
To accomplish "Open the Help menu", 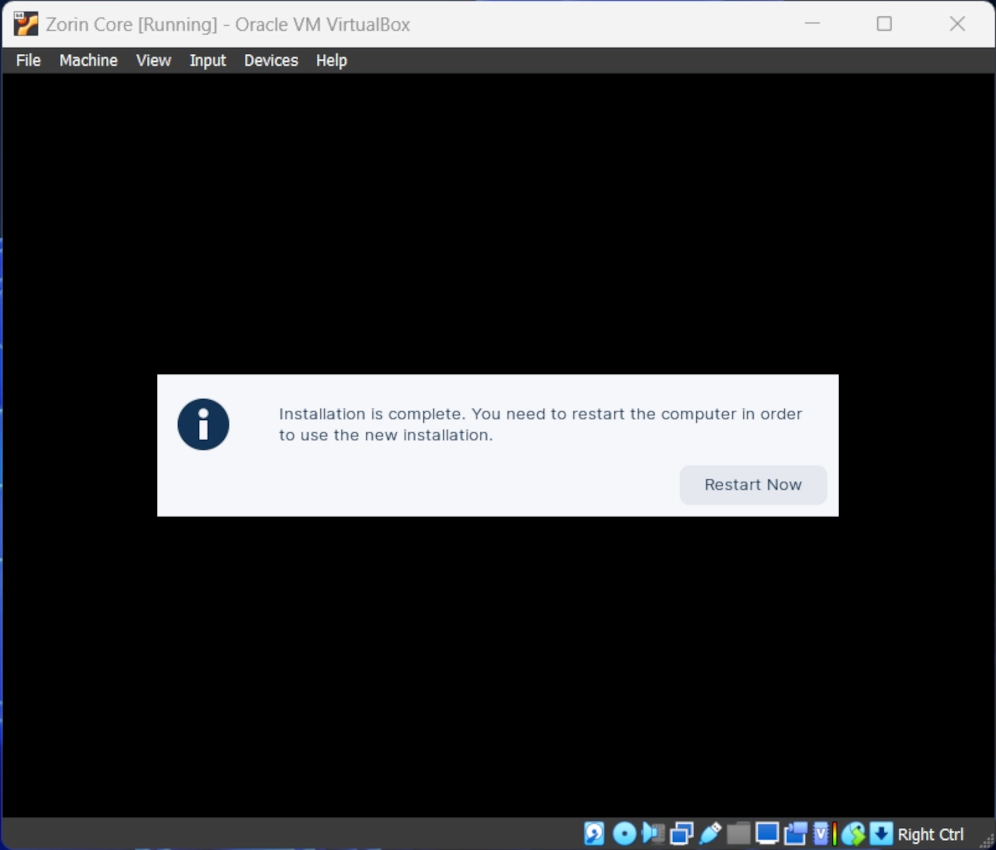I will pos(332,60).
